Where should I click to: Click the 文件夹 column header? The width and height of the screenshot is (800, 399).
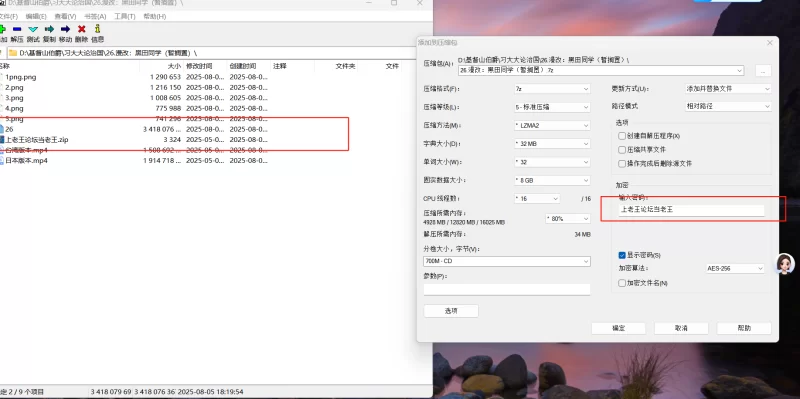[x=345, y=66]
